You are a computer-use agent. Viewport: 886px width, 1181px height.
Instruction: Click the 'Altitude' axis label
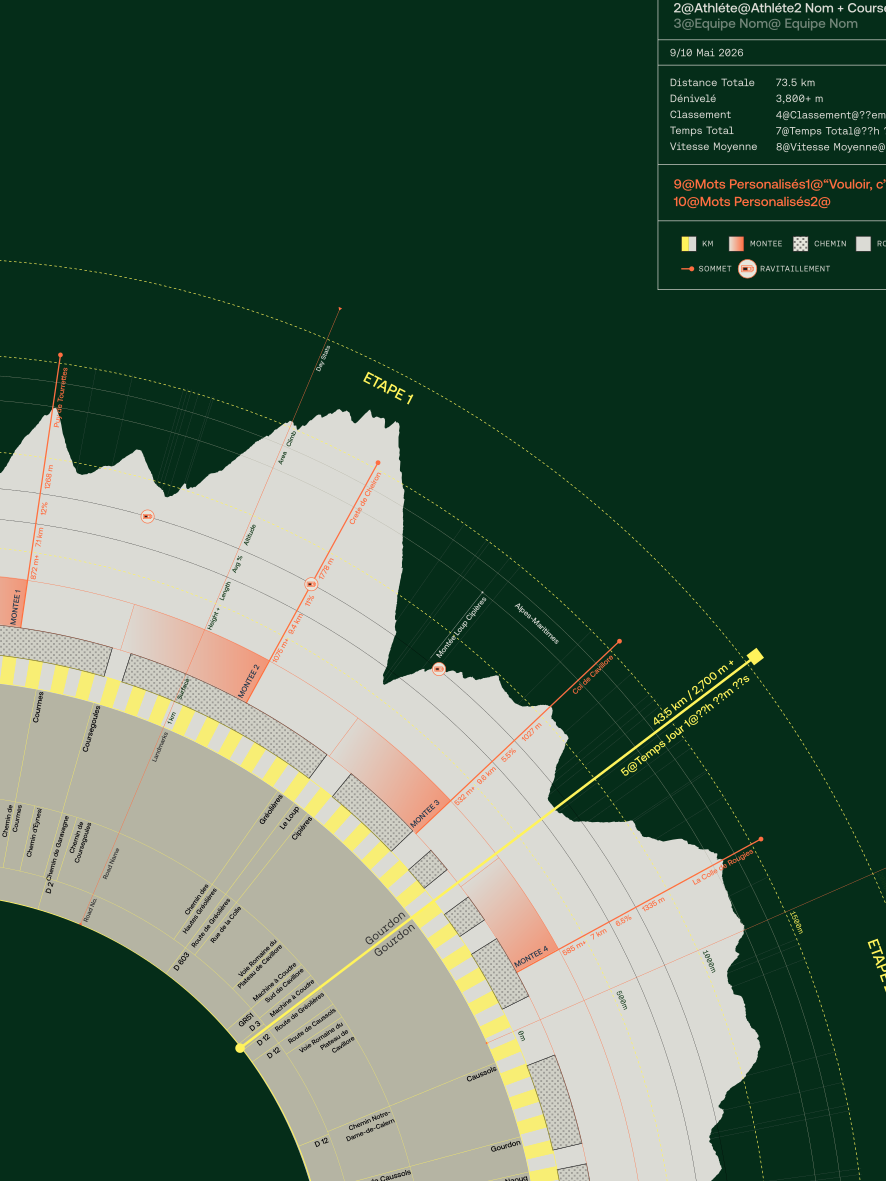pyautogui.click(x=250, y=536)
